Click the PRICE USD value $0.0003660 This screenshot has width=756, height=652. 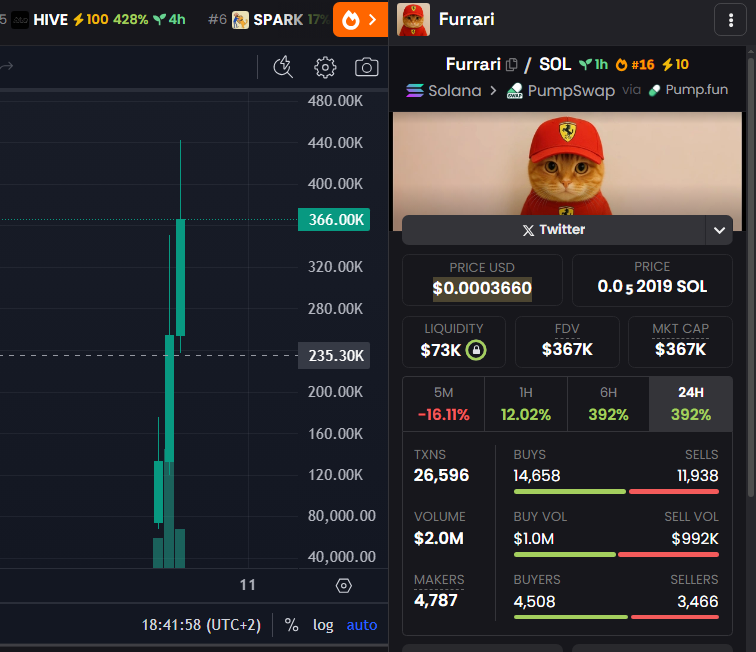coord(482,288)
